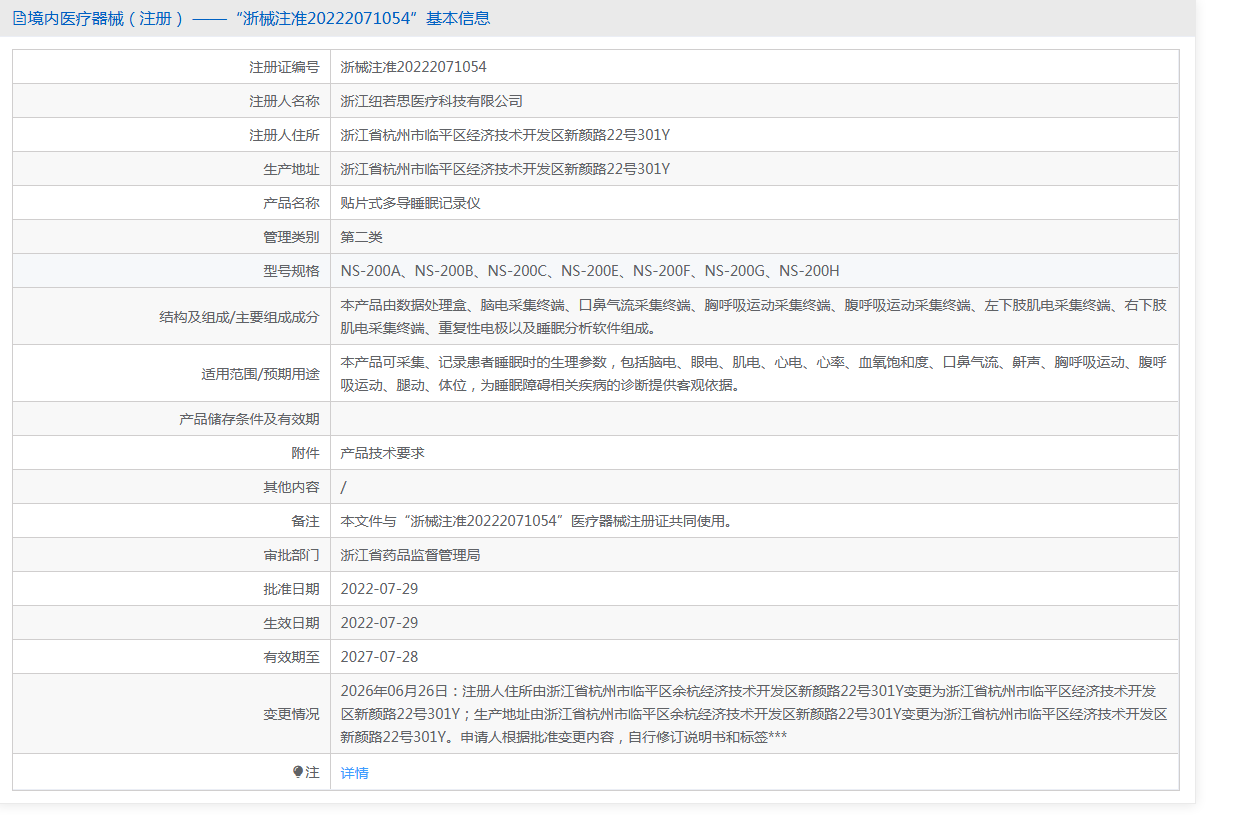Click the 型号规格 row label
The image size is (1235, 816).
(x=291, y=271)
